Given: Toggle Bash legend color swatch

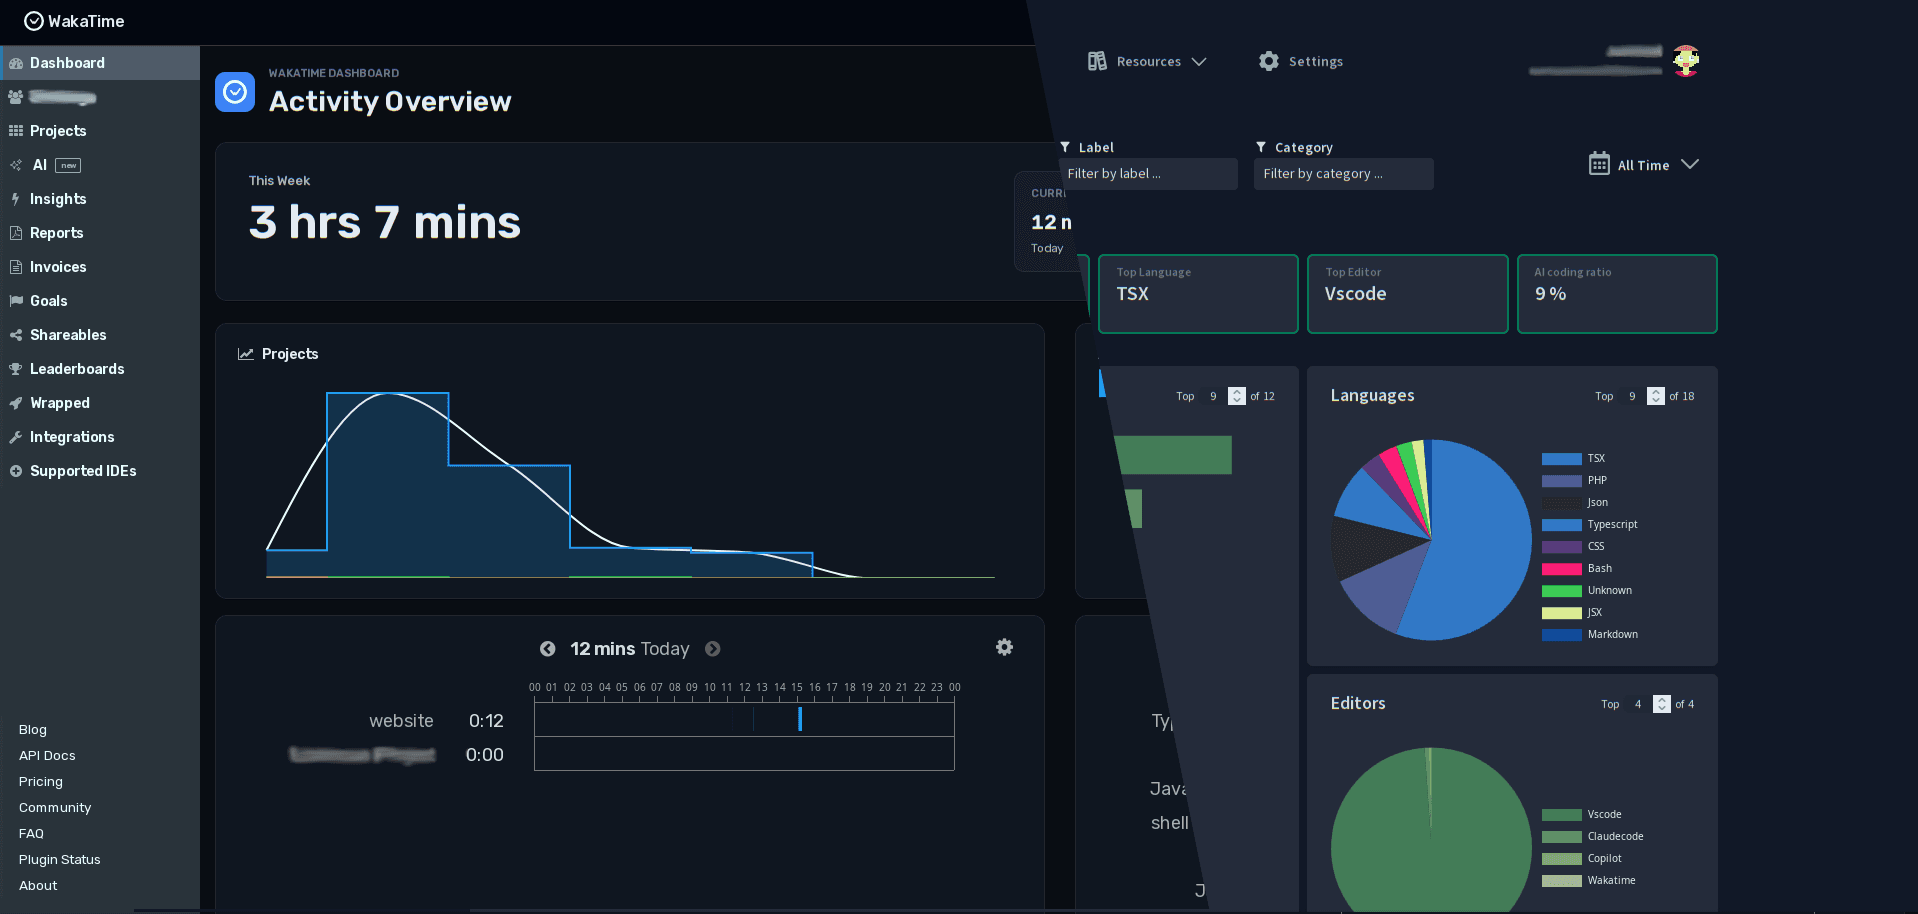Looking at the screenshot, I should coord(1561,569).
